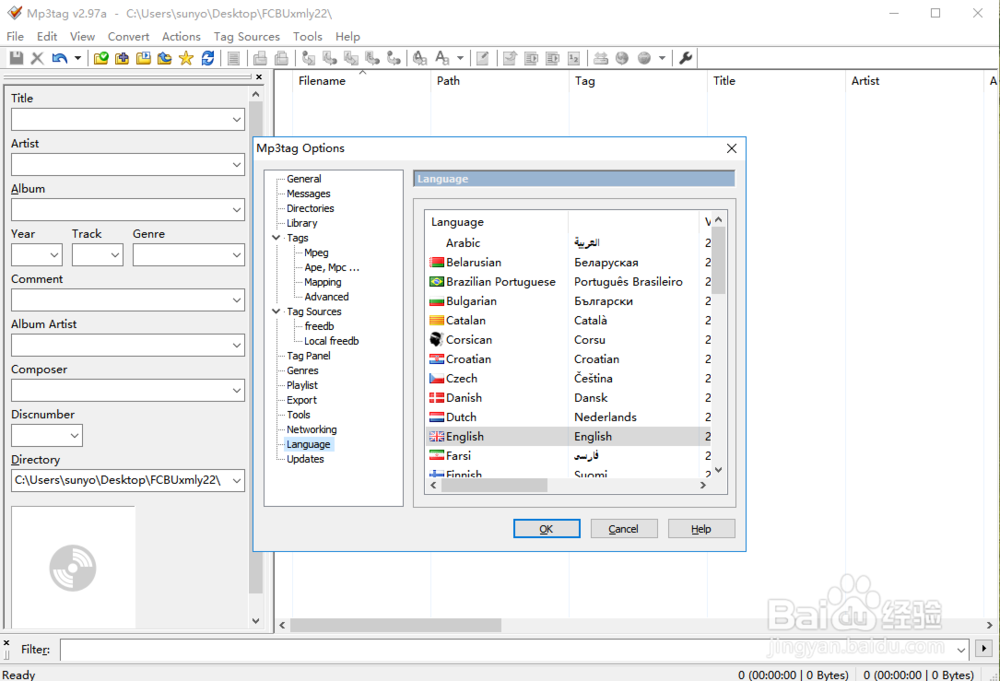Open the Genre combo box dropdown
This screenshot has width=1000, height=681.
(x=237, y=256)
